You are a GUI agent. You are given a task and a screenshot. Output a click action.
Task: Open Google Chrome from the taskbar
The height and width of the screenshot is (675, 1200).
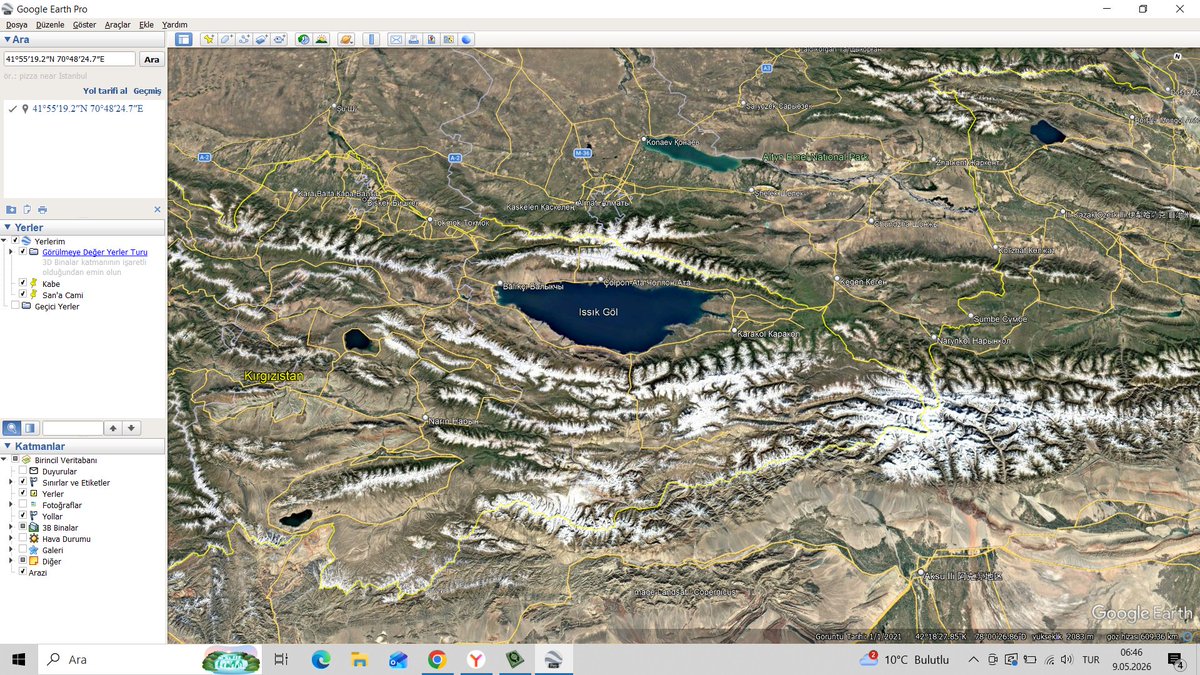[x=437, y=660]
